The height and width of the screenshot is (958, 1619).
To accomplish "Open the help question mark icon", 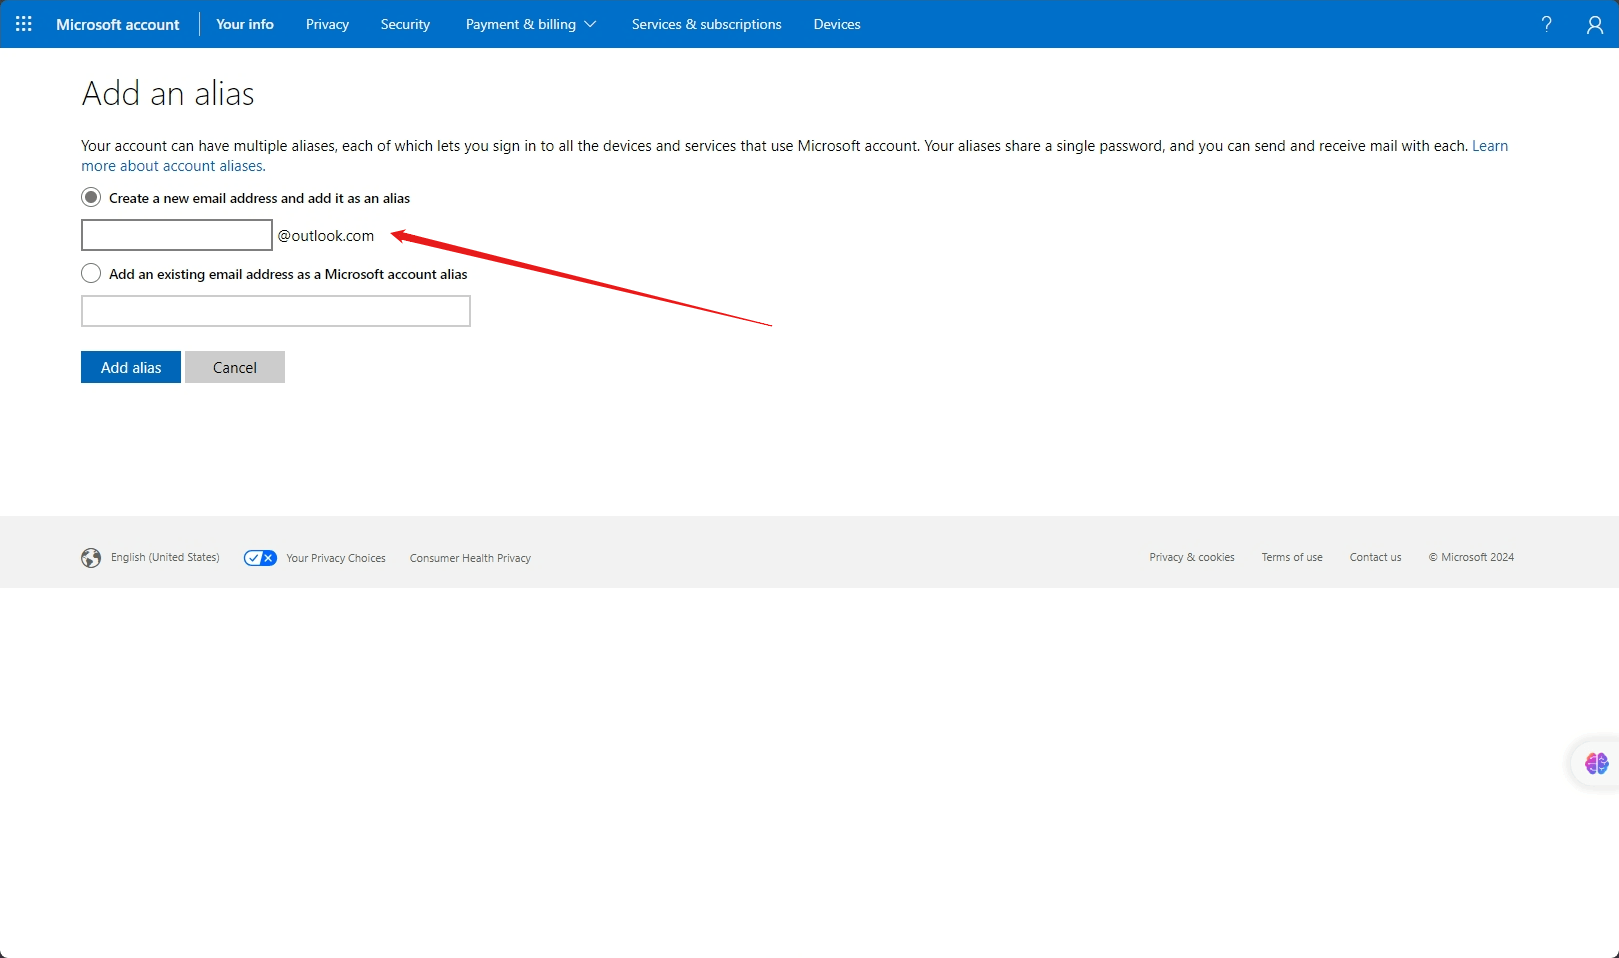I will pos(1546,24).
